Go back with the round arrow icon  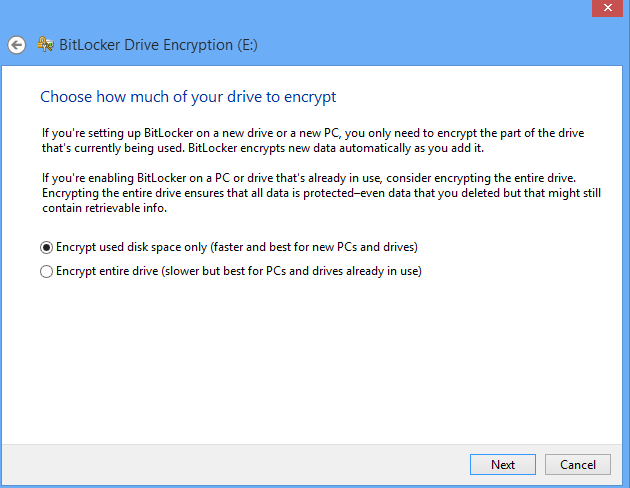16,45
